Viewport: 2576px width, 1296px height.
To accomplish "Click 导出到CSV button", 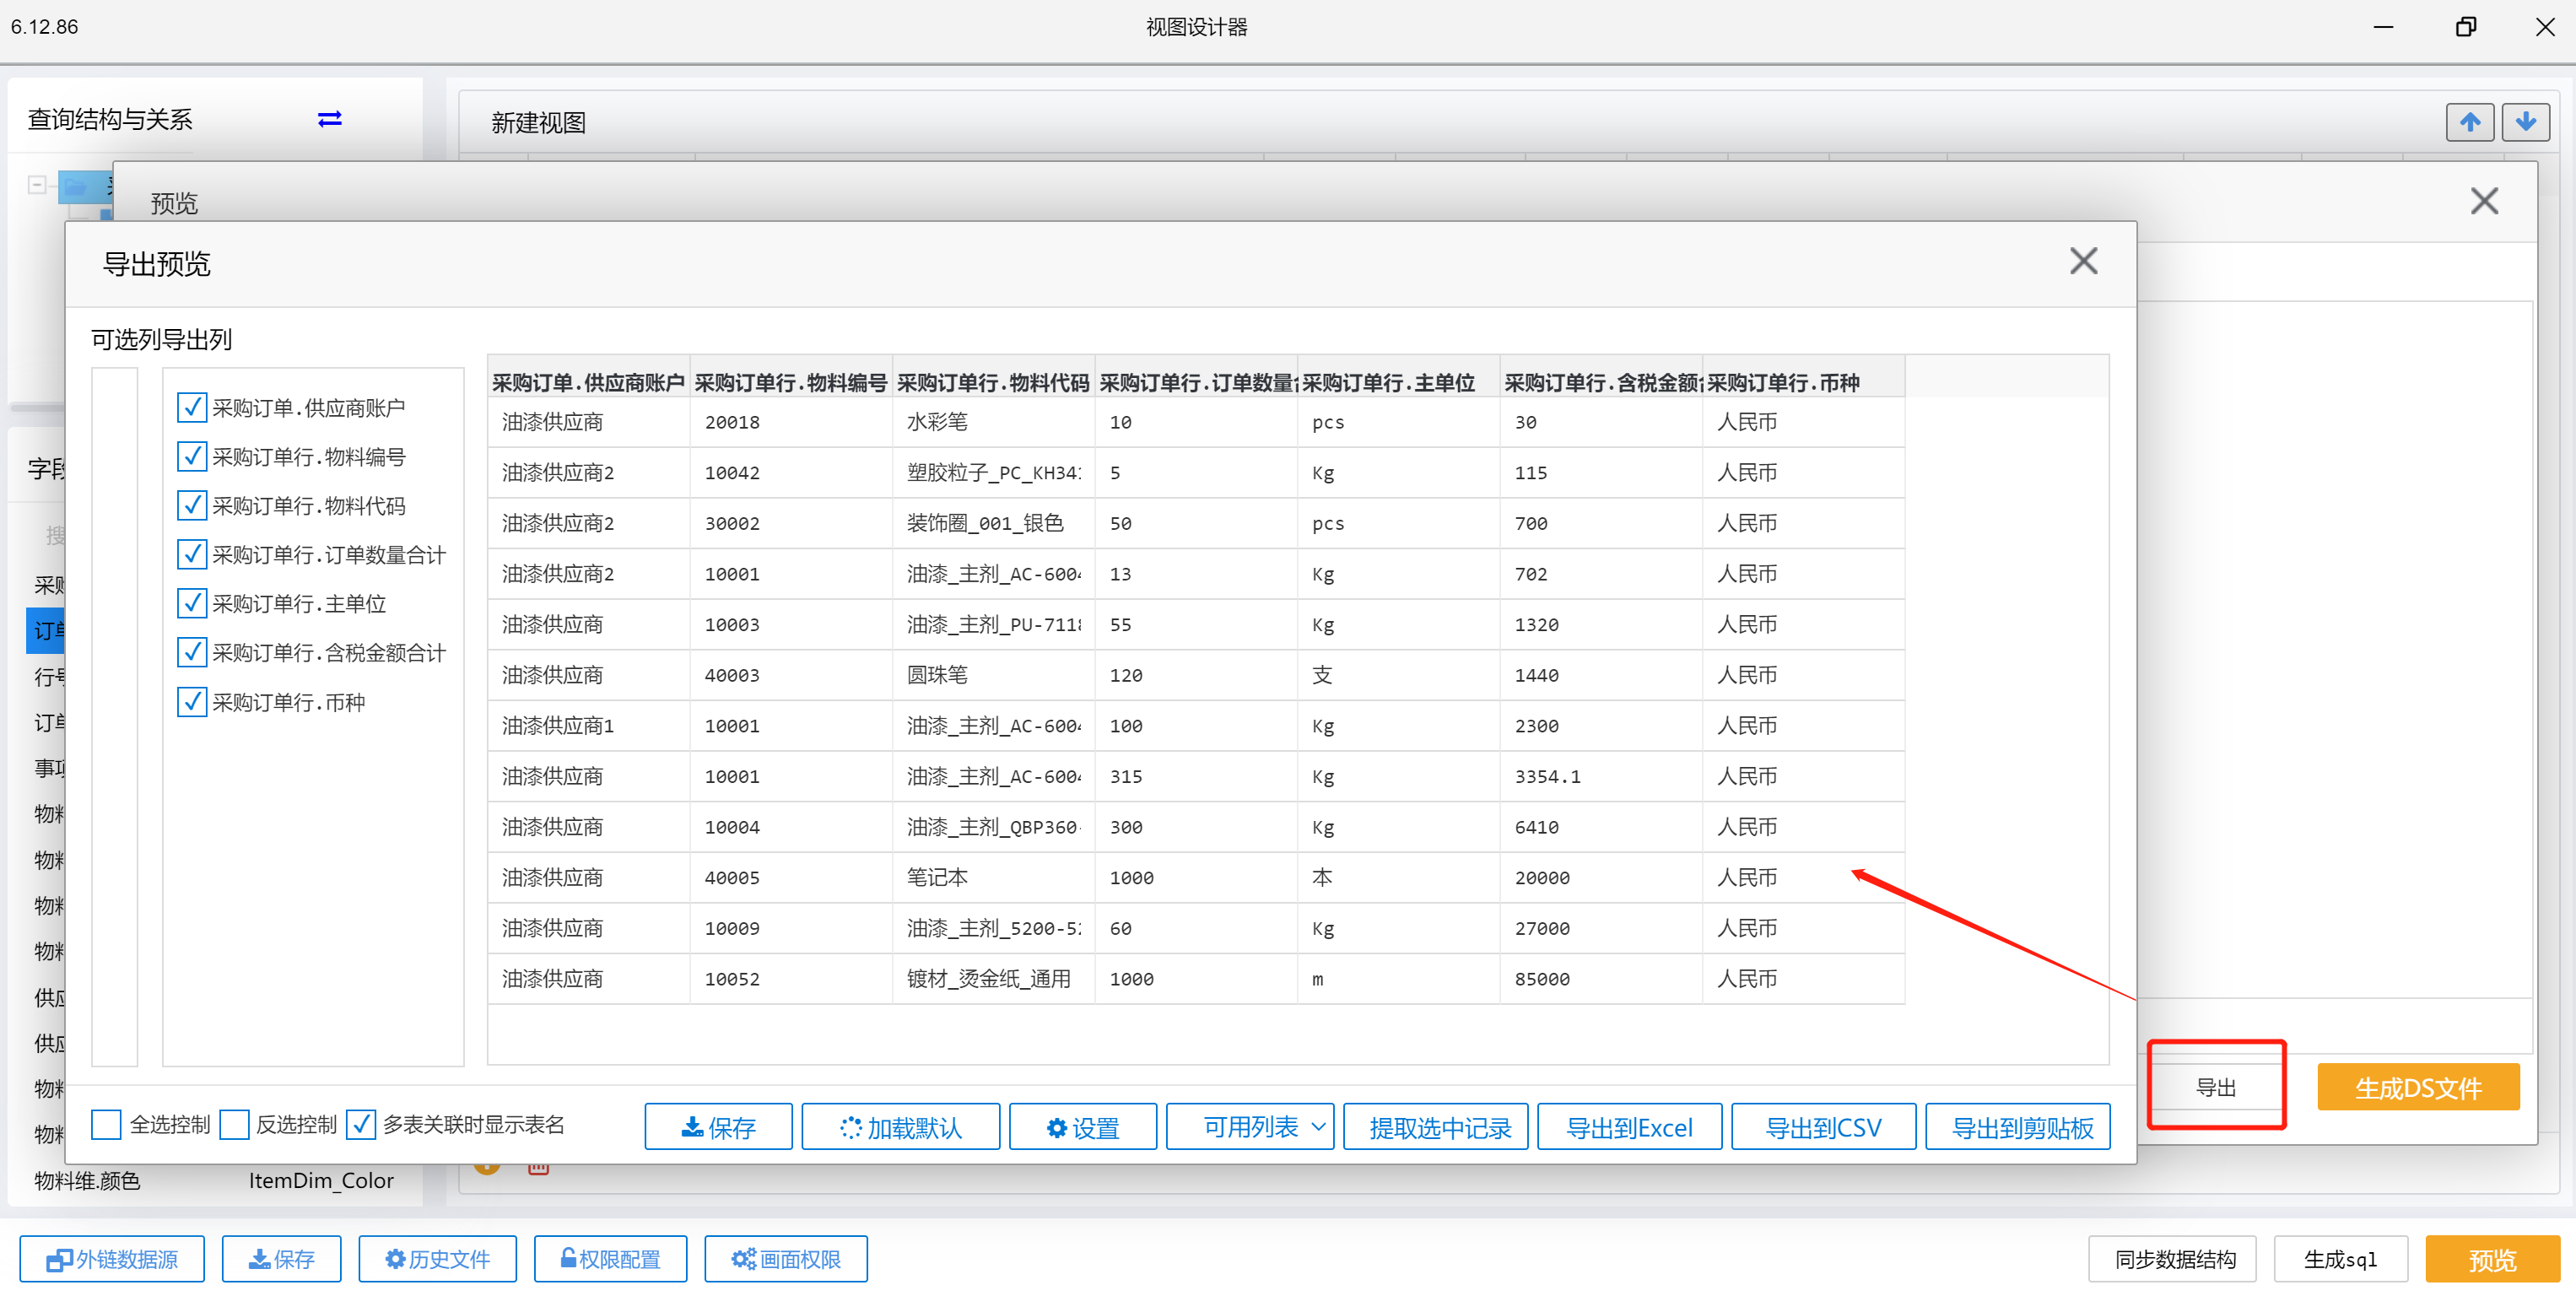I will (x=1823, y=1127).
